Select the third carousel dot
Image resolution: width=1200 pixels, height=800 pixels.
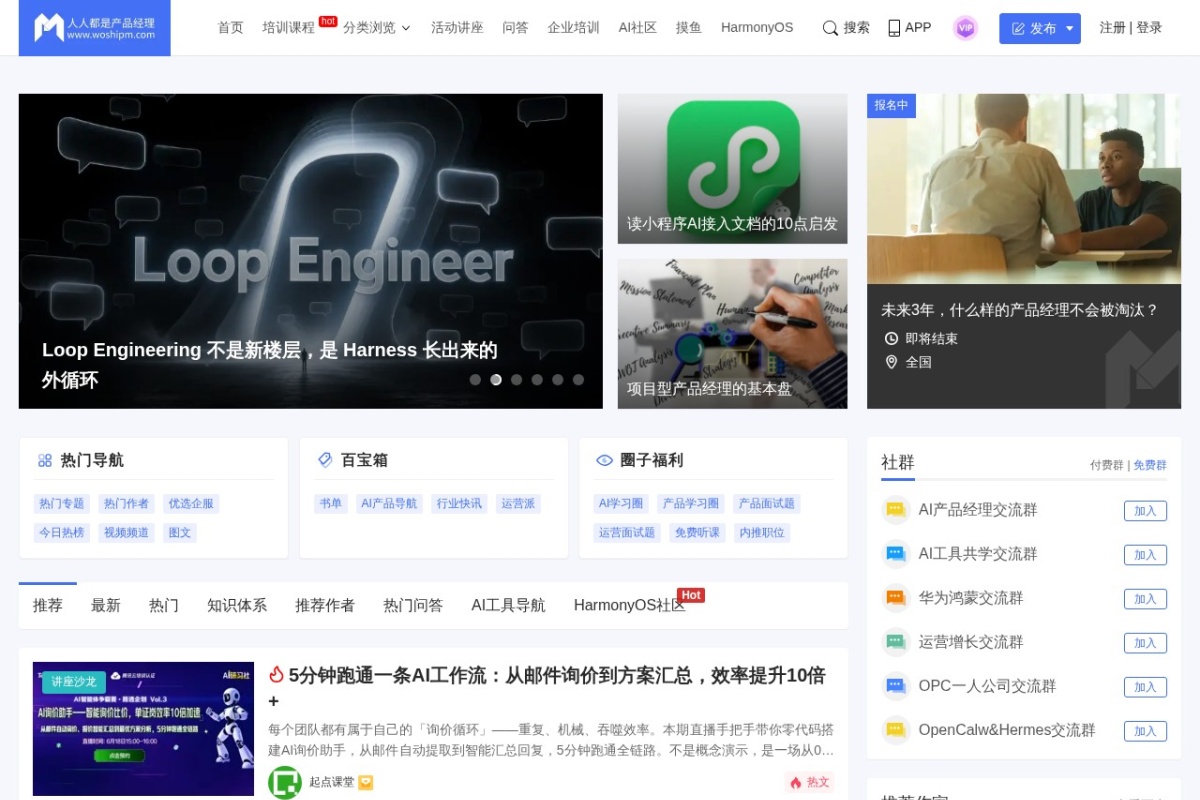pyautogui.click(x=516, y=380)
